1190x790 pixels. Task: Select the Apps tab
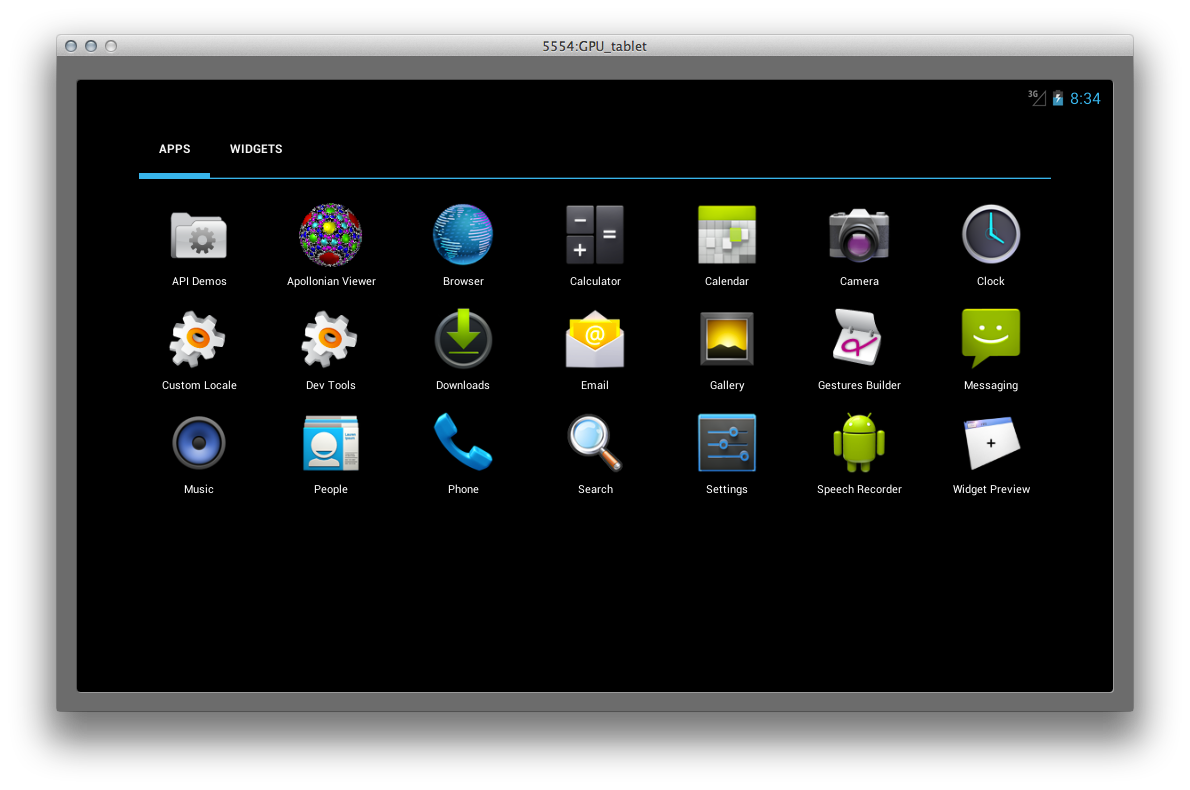point(175,149)
